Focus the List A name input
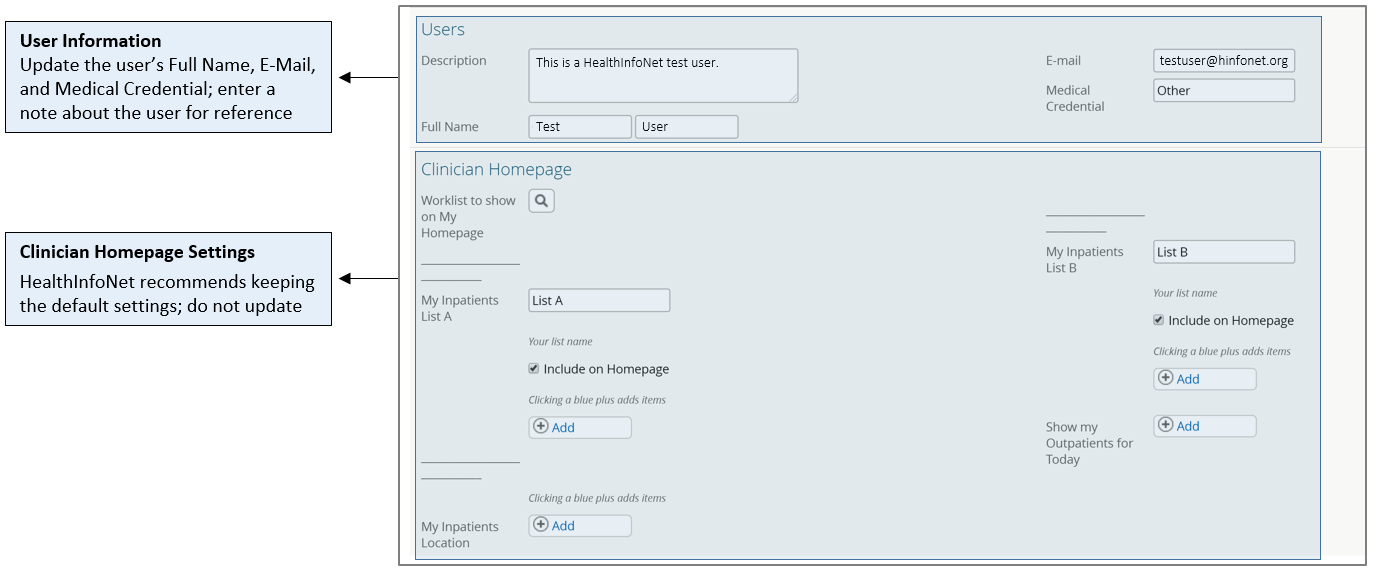Screen dimensions: 1381x579 click(598, 300)
